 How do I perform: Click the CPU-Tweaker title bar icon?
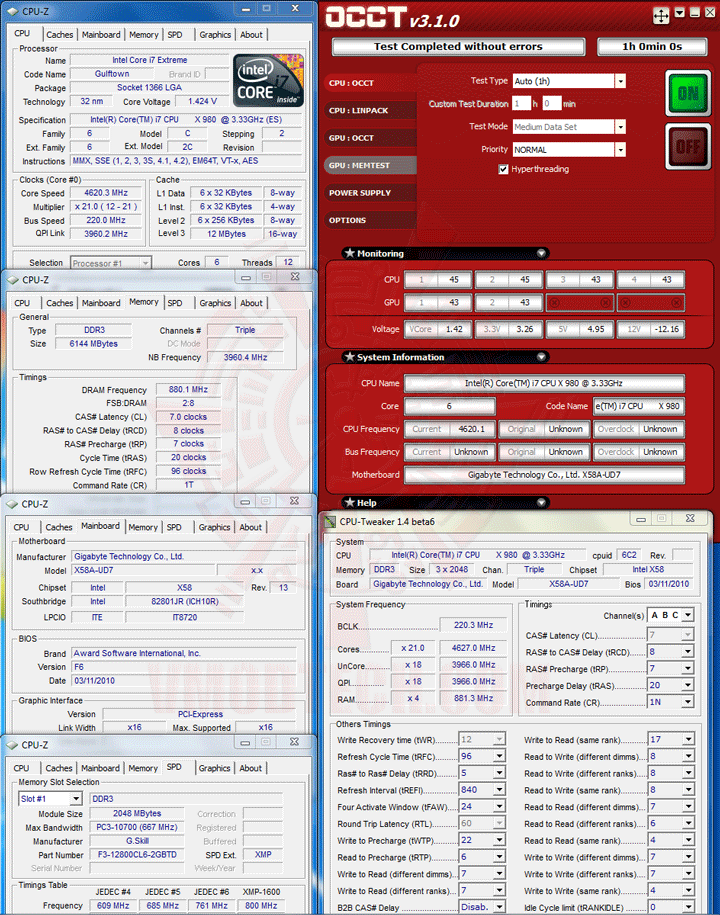click(330, 522)
